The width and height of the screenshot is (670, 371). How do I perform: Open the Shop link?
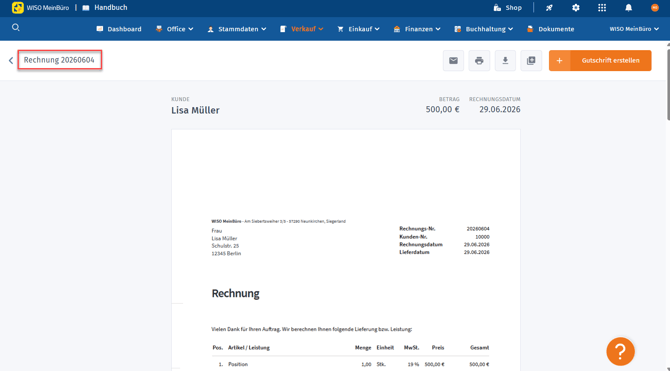(x=508, y=8)
